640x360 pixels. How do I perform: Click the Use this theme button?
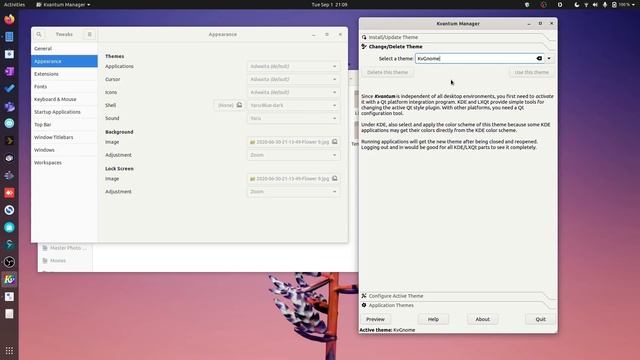point(531,72)
